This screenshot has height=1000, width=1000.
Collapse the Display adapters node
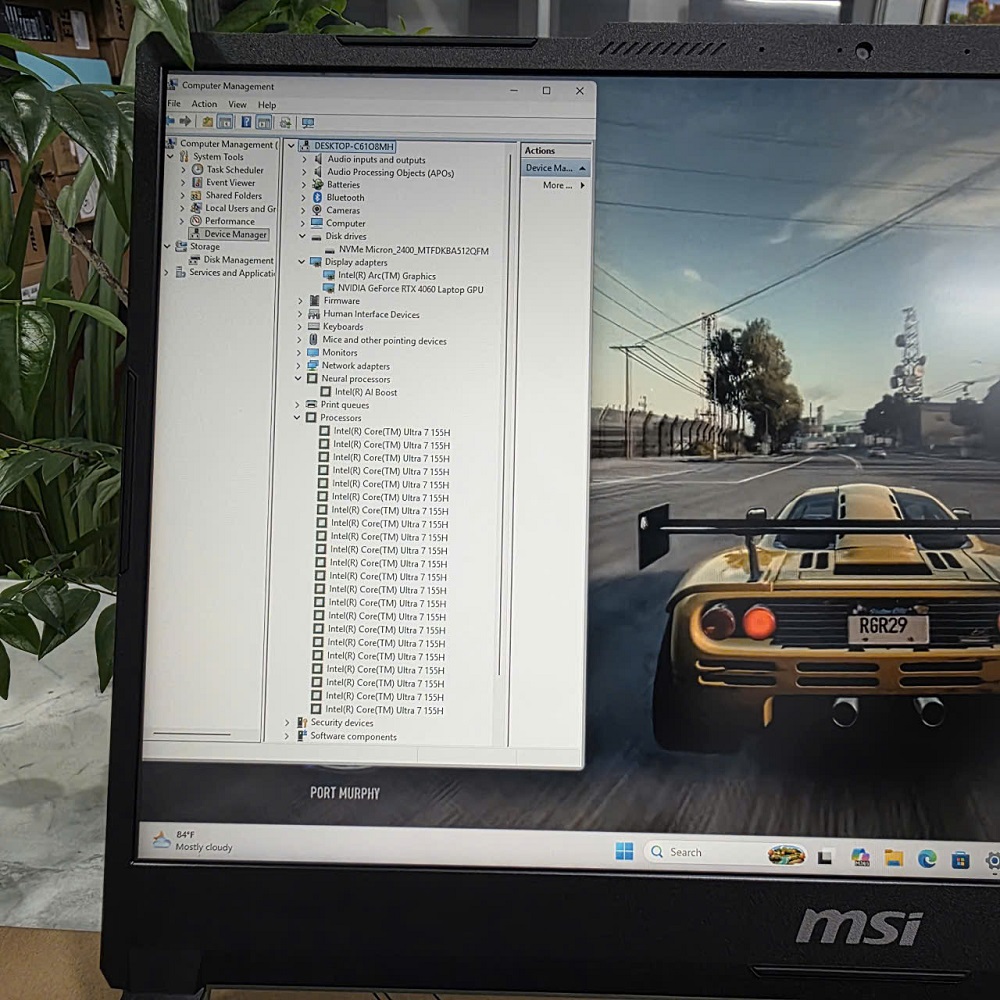[x=302, y=261]
